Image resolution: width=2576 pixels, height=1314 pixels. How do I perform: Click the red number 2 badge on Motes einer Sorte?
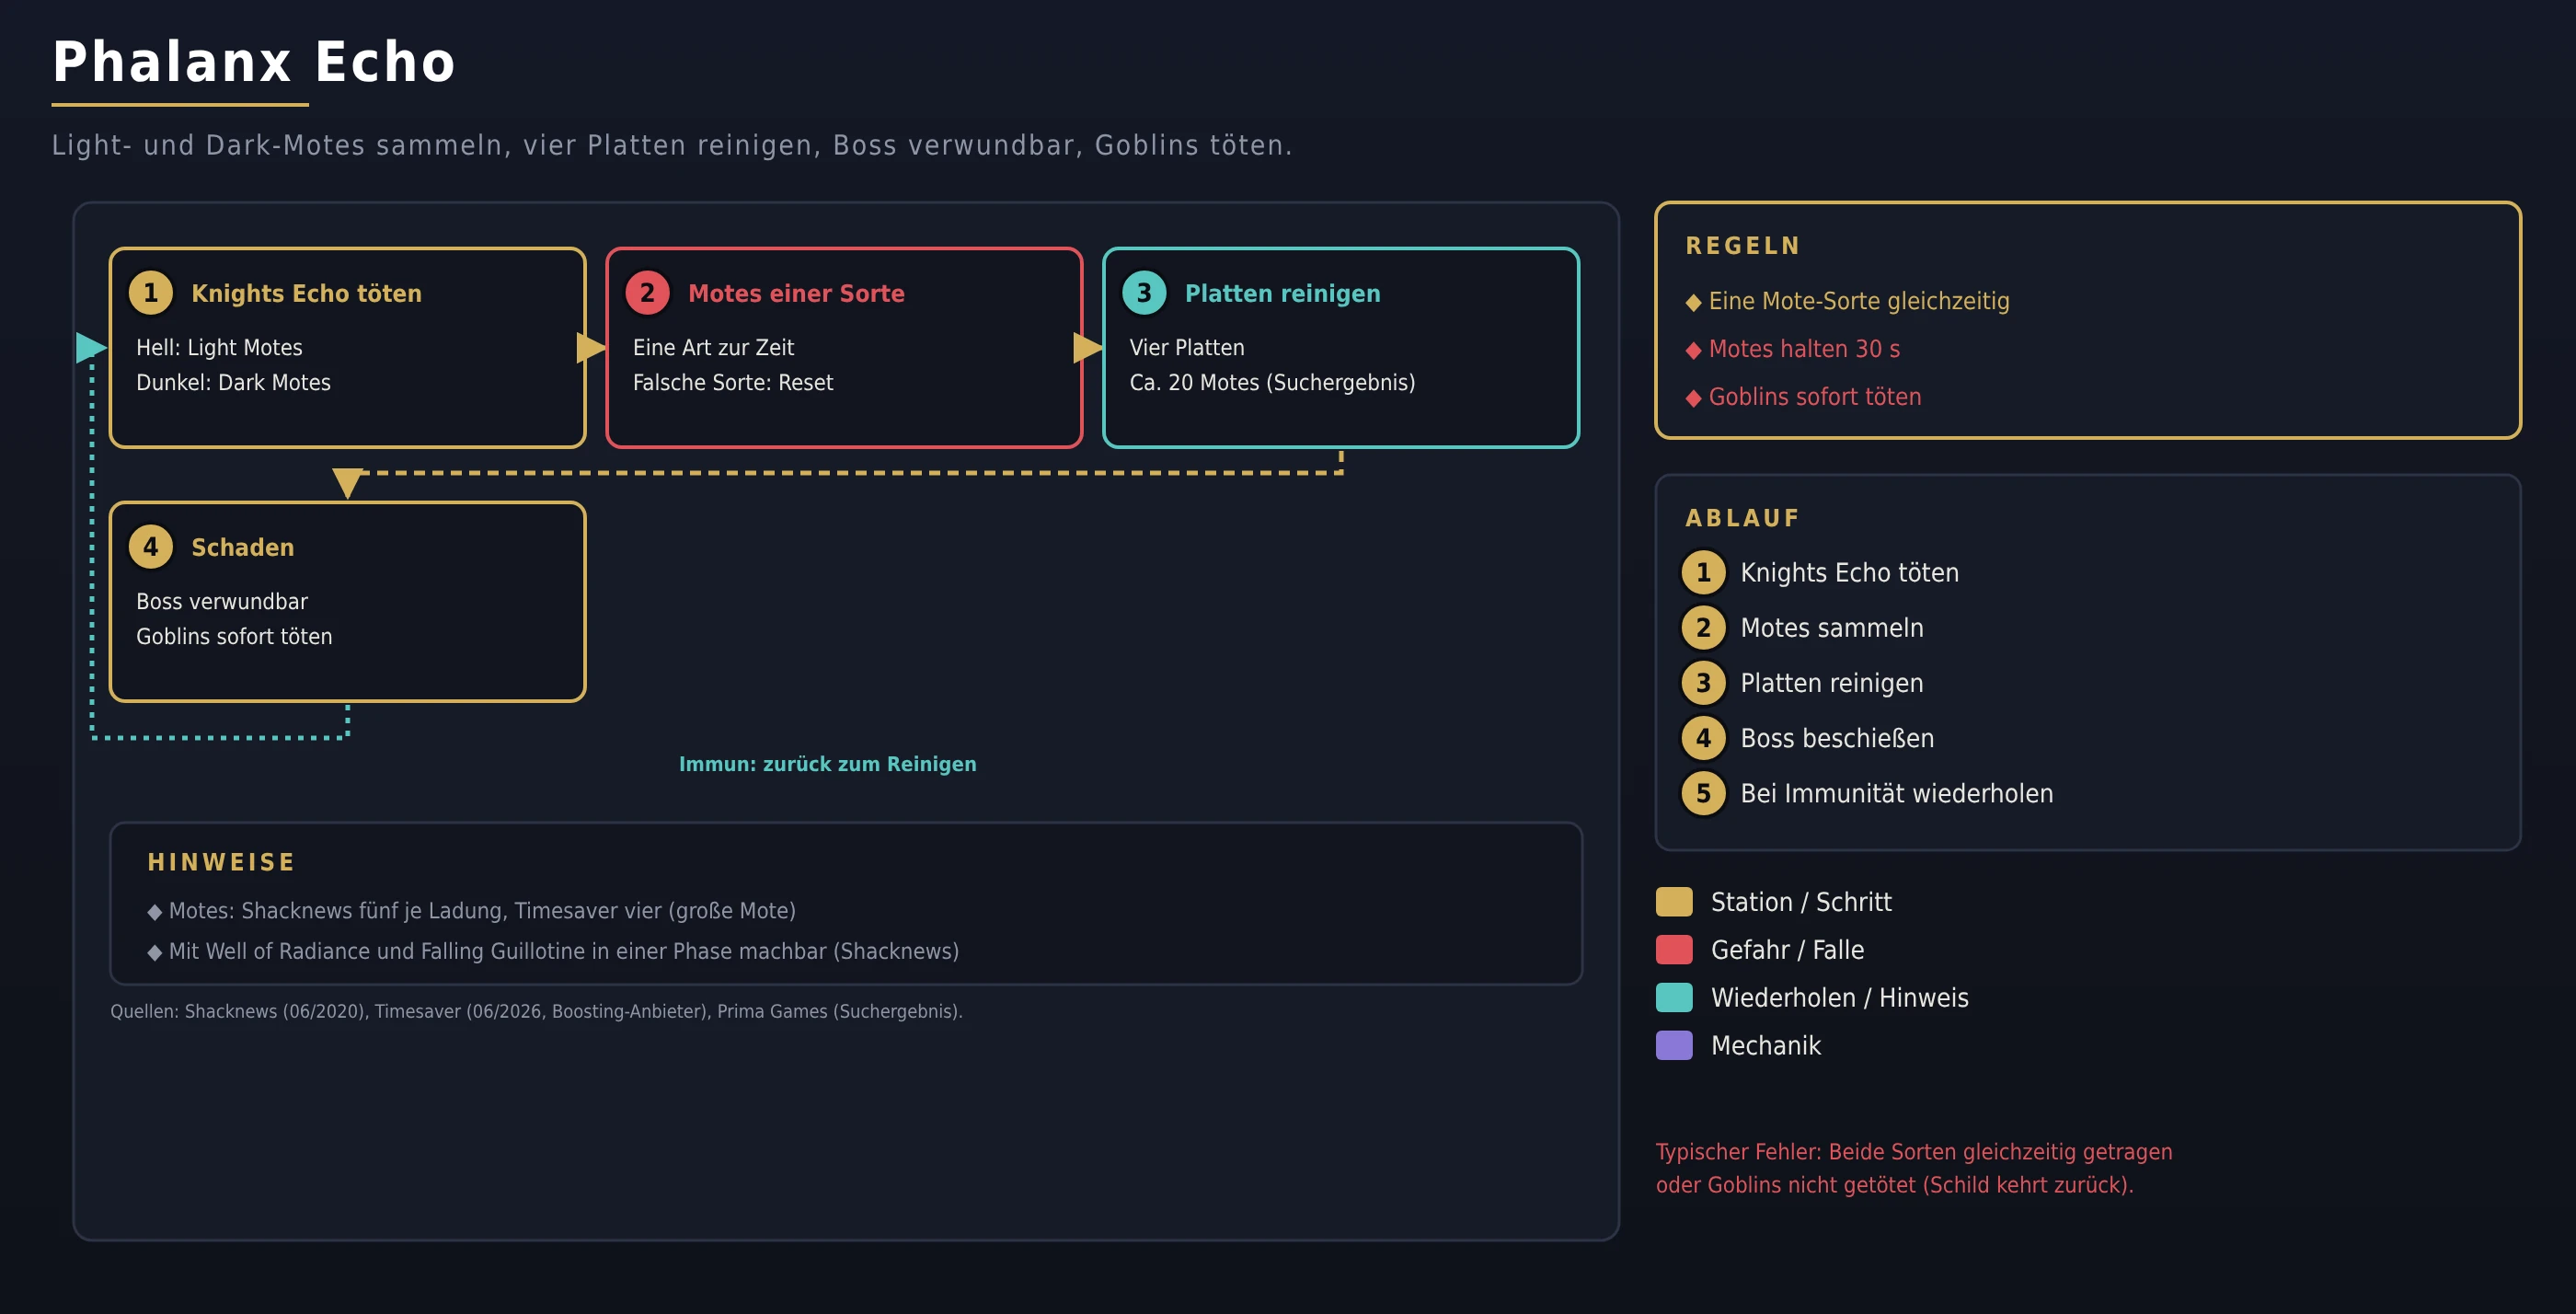pos(647,293)
